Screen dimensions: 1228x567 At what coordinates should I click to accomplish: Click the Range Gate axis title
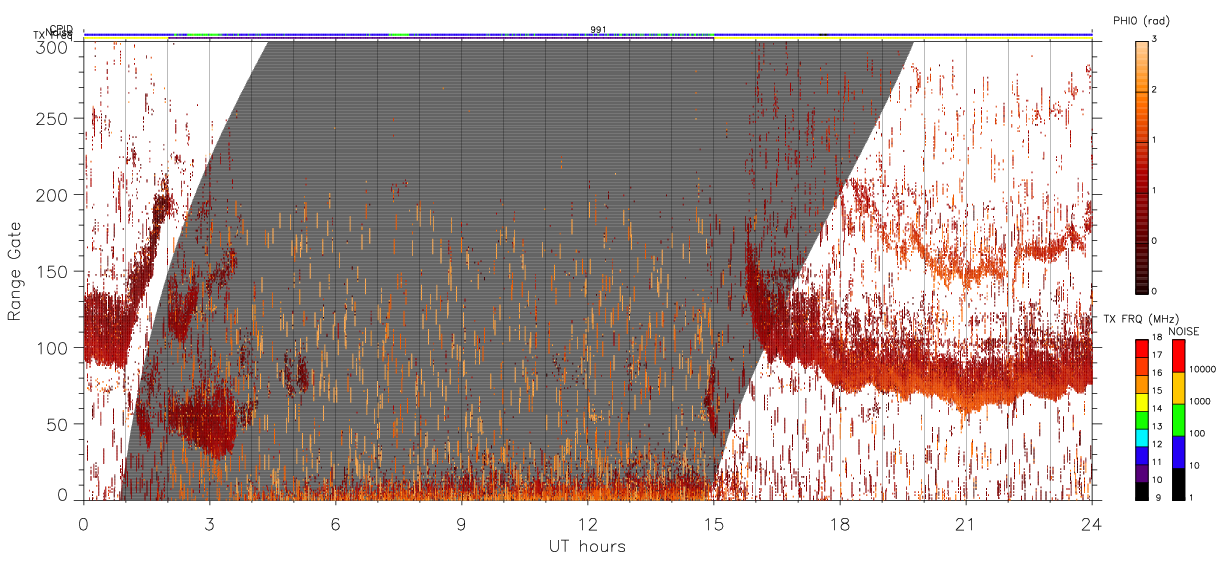point(15,271)
